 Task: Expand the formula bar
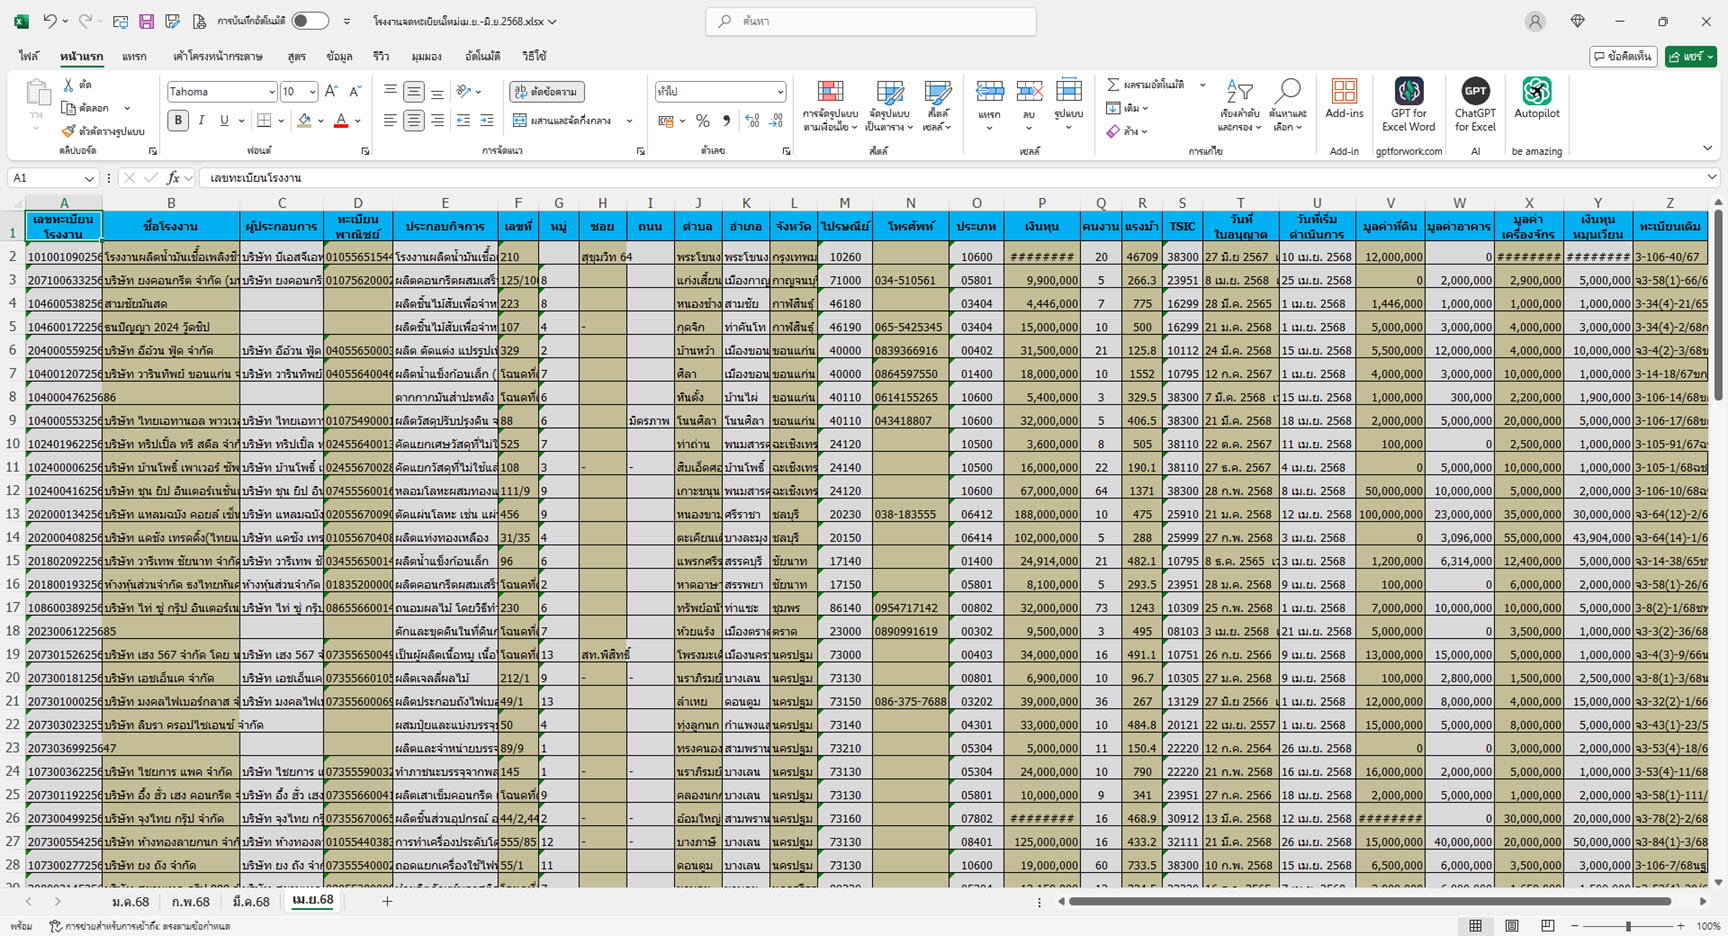[1712, 178]
